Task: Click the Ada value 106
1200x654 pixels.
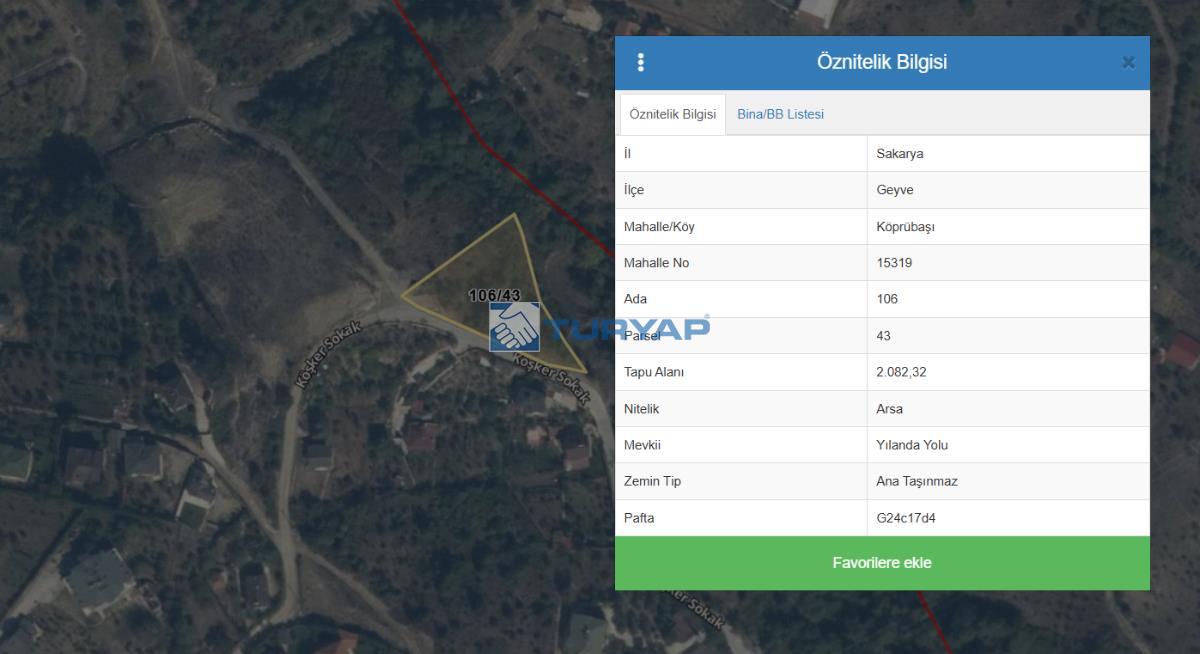Action: [x=887, y=299]
